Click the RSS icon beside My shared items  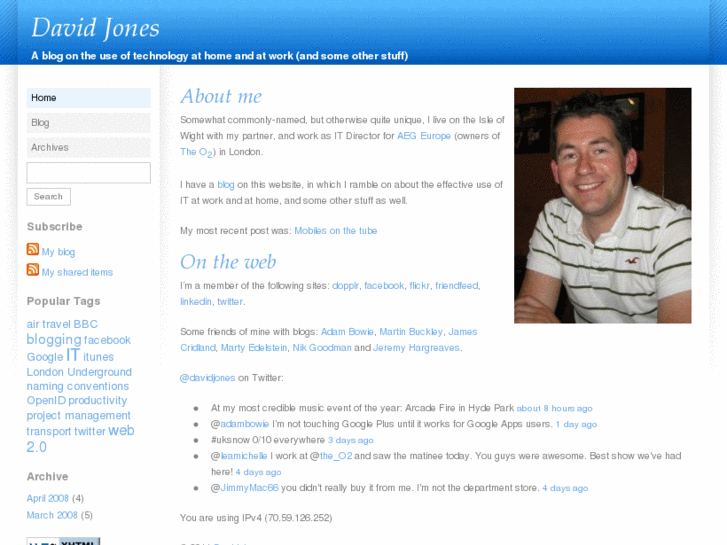(32, 269)
